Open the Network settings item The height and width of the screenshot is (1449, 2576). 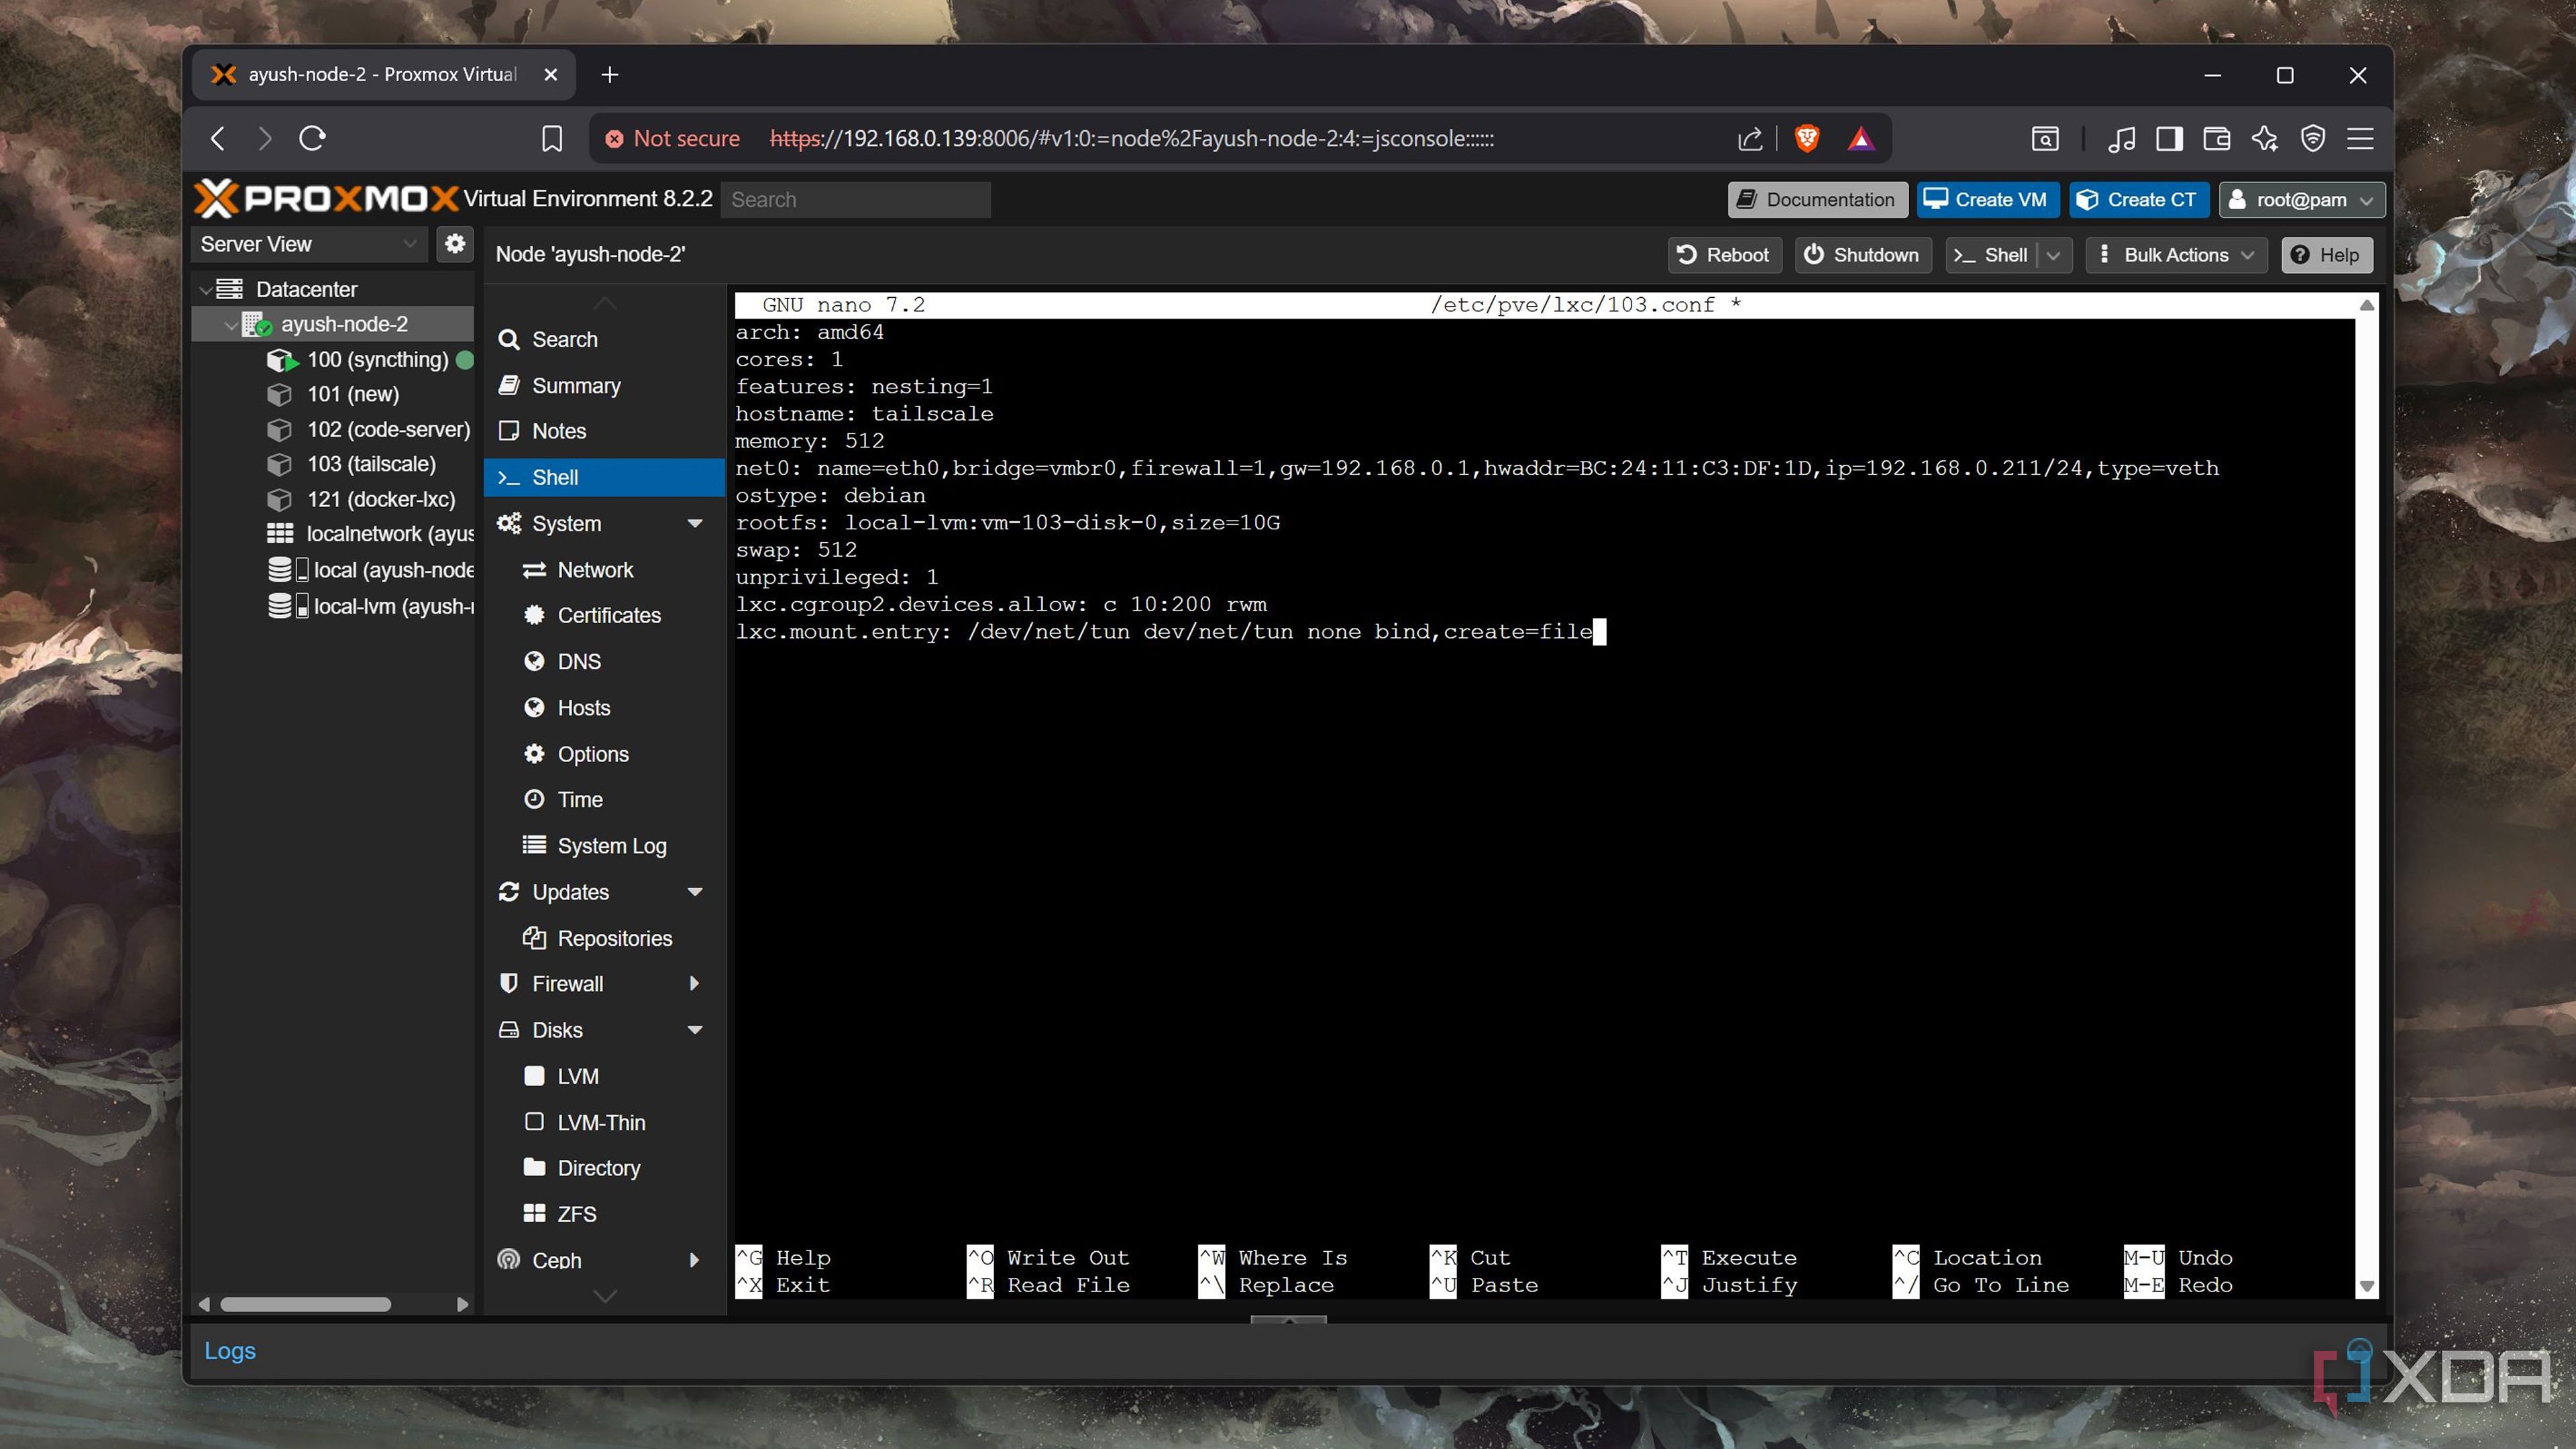pos(595,570)
